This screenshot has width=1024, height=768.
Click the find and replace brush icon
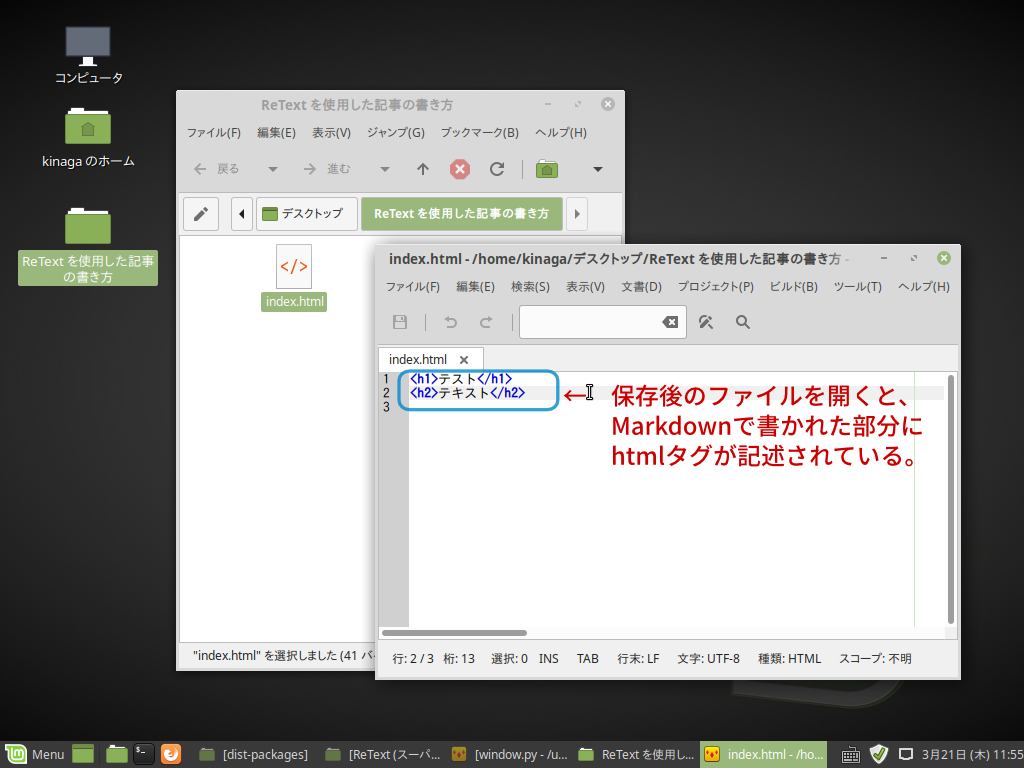pos(706,322)
